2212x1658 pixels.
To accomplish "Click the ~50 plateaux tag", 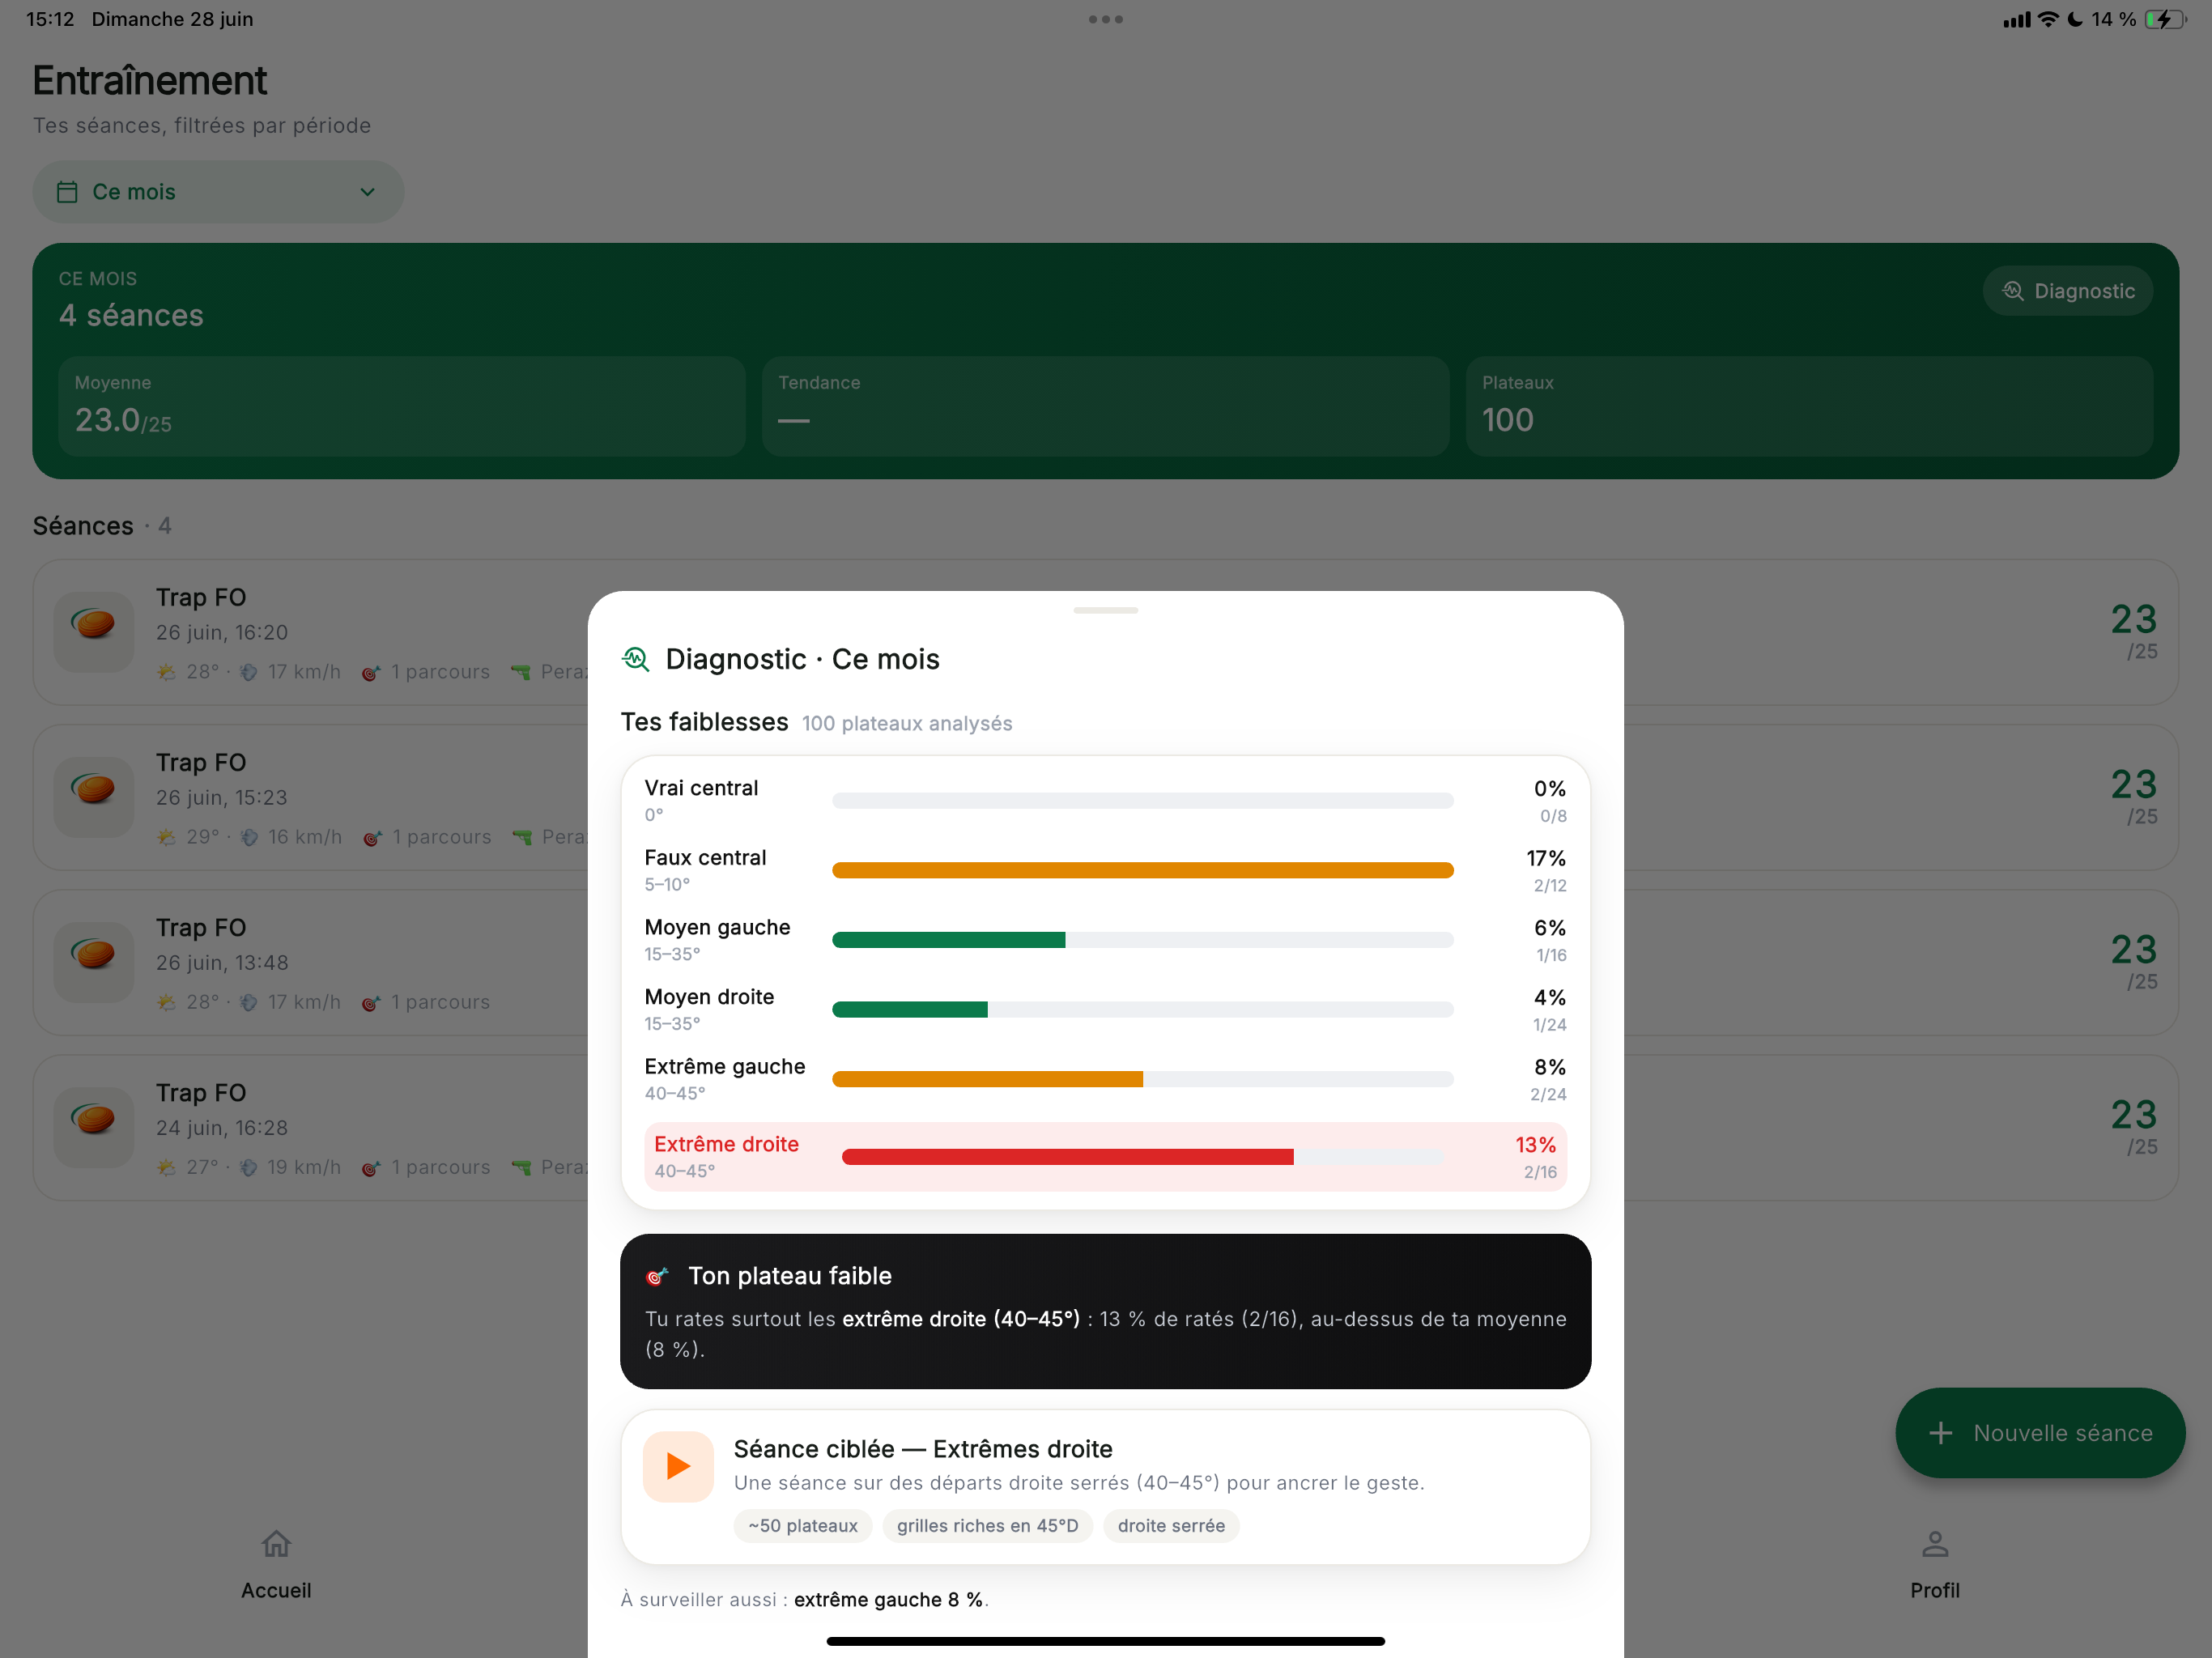I will [x=803, y=1525].
